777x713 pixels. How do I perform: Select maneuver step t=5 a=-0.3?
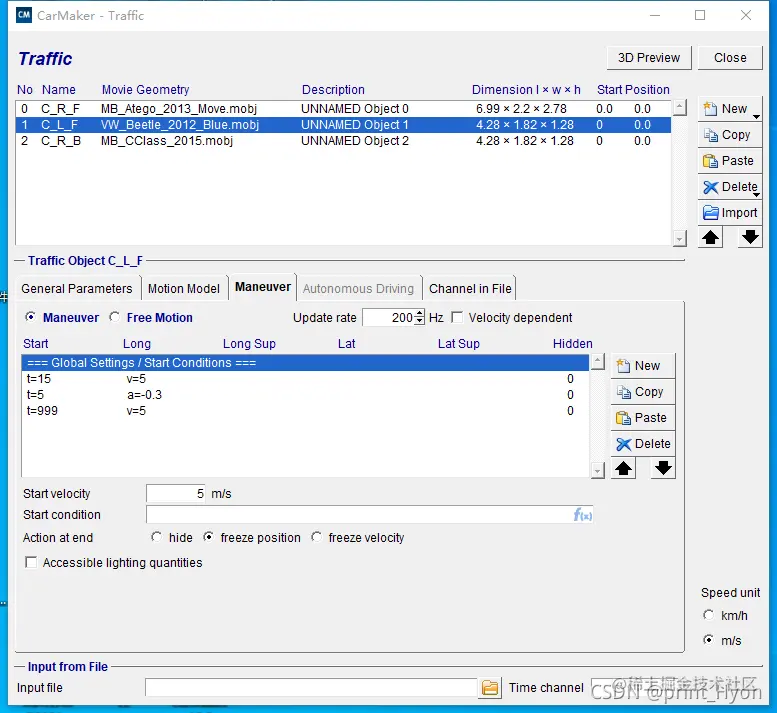tap(305, 394)
